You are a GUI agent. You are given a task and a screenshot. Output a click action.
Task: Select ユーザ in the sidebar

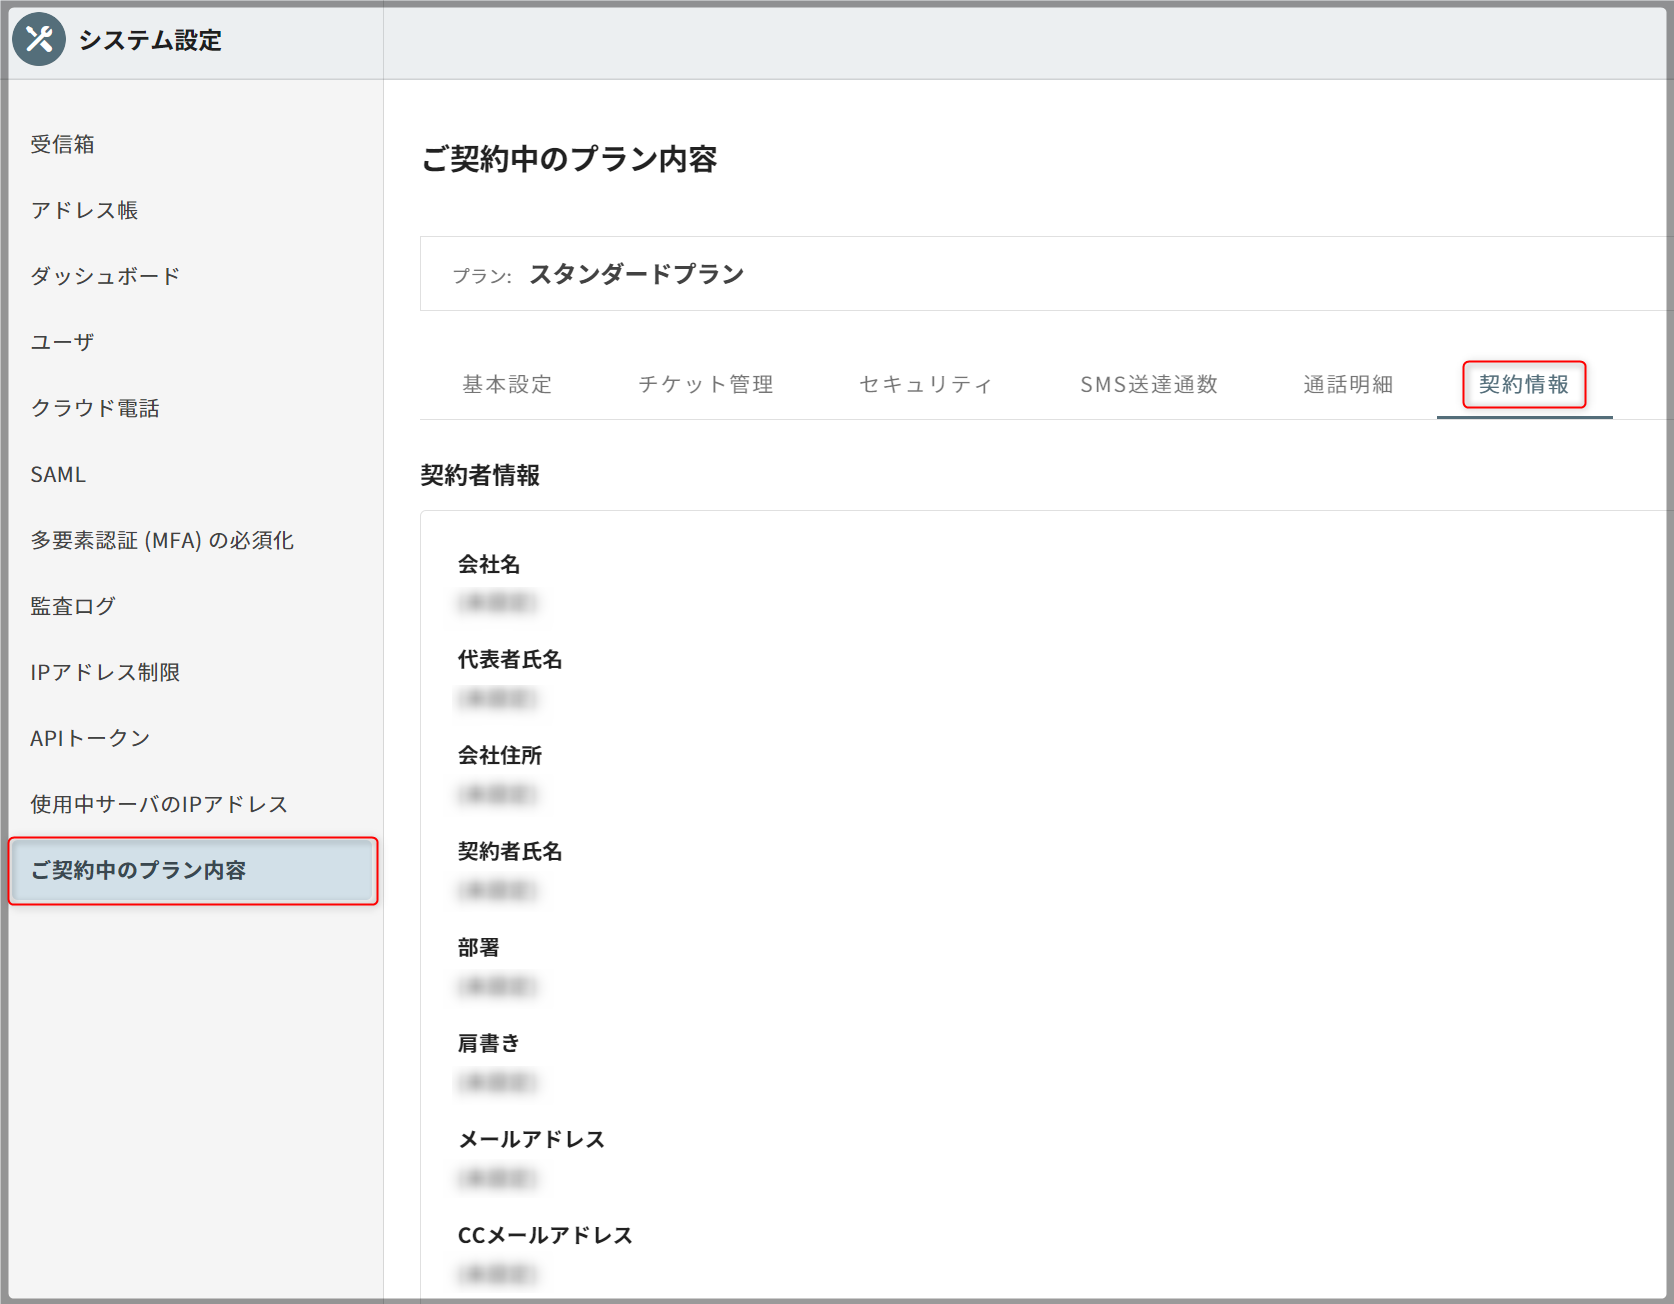click(62, 342)
